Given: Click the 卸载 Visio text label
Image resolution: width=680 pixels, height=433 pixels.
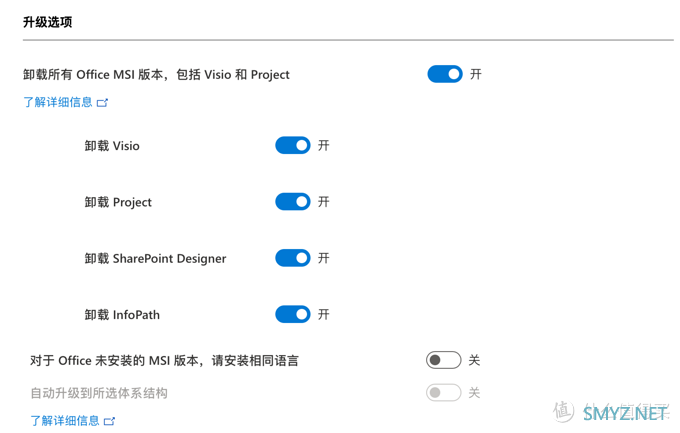Looking at the screenshot, I should click(112, 146).
